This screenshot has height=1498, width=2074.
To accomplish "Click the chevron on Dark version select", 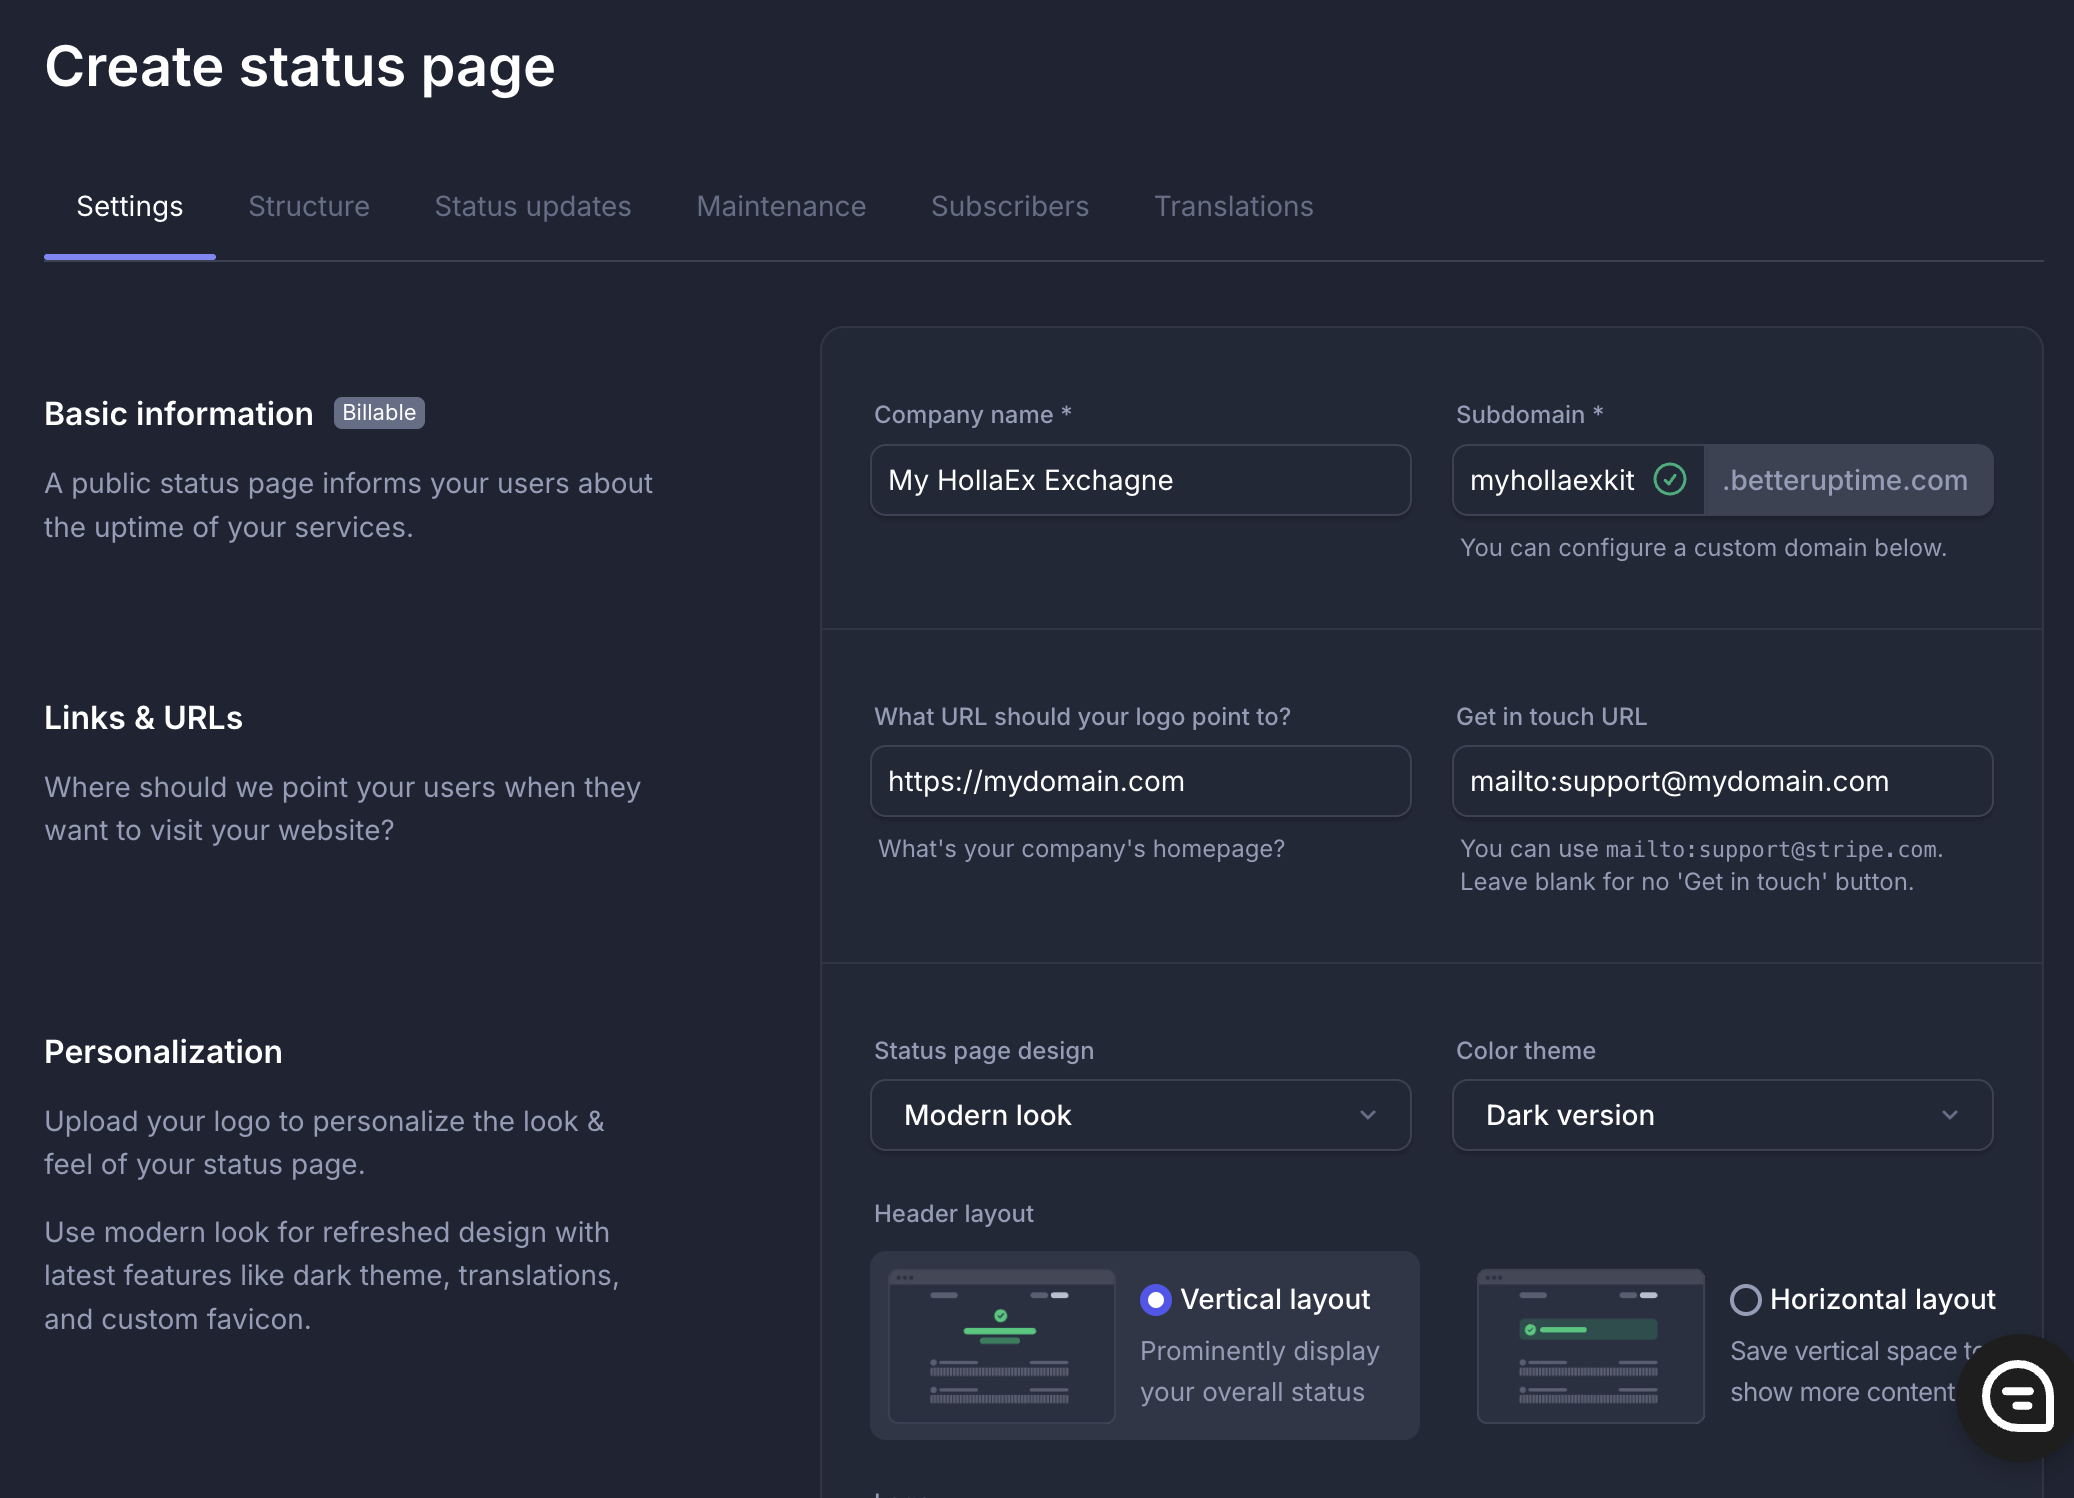I will coord(1950,1115).
